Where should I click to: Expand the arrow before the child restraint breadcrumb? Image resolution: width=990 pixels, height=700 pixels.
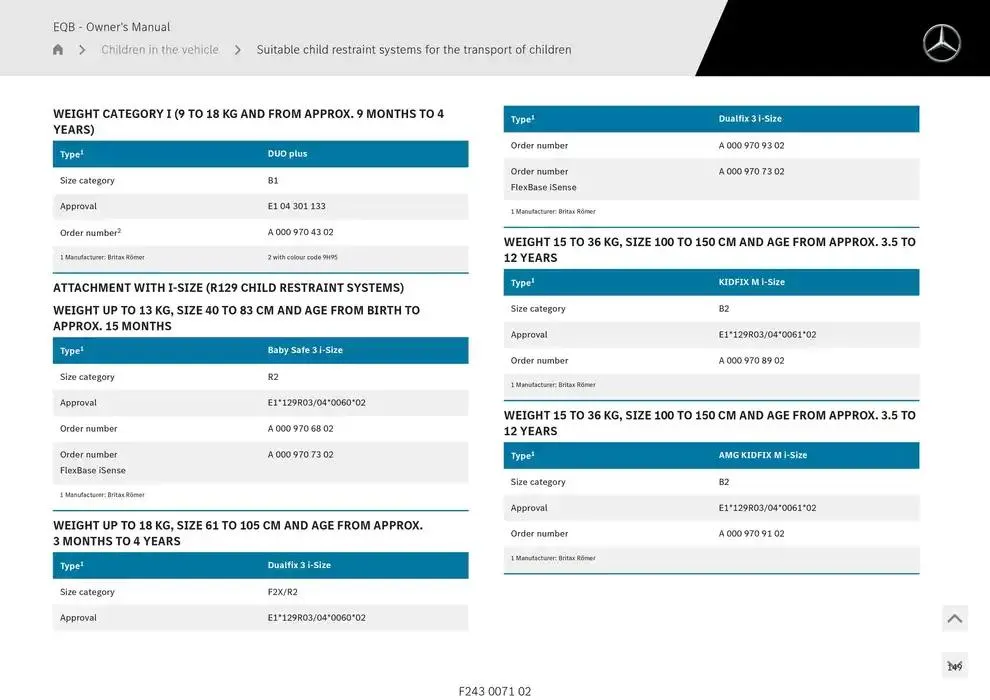click(x=237, y=48)
